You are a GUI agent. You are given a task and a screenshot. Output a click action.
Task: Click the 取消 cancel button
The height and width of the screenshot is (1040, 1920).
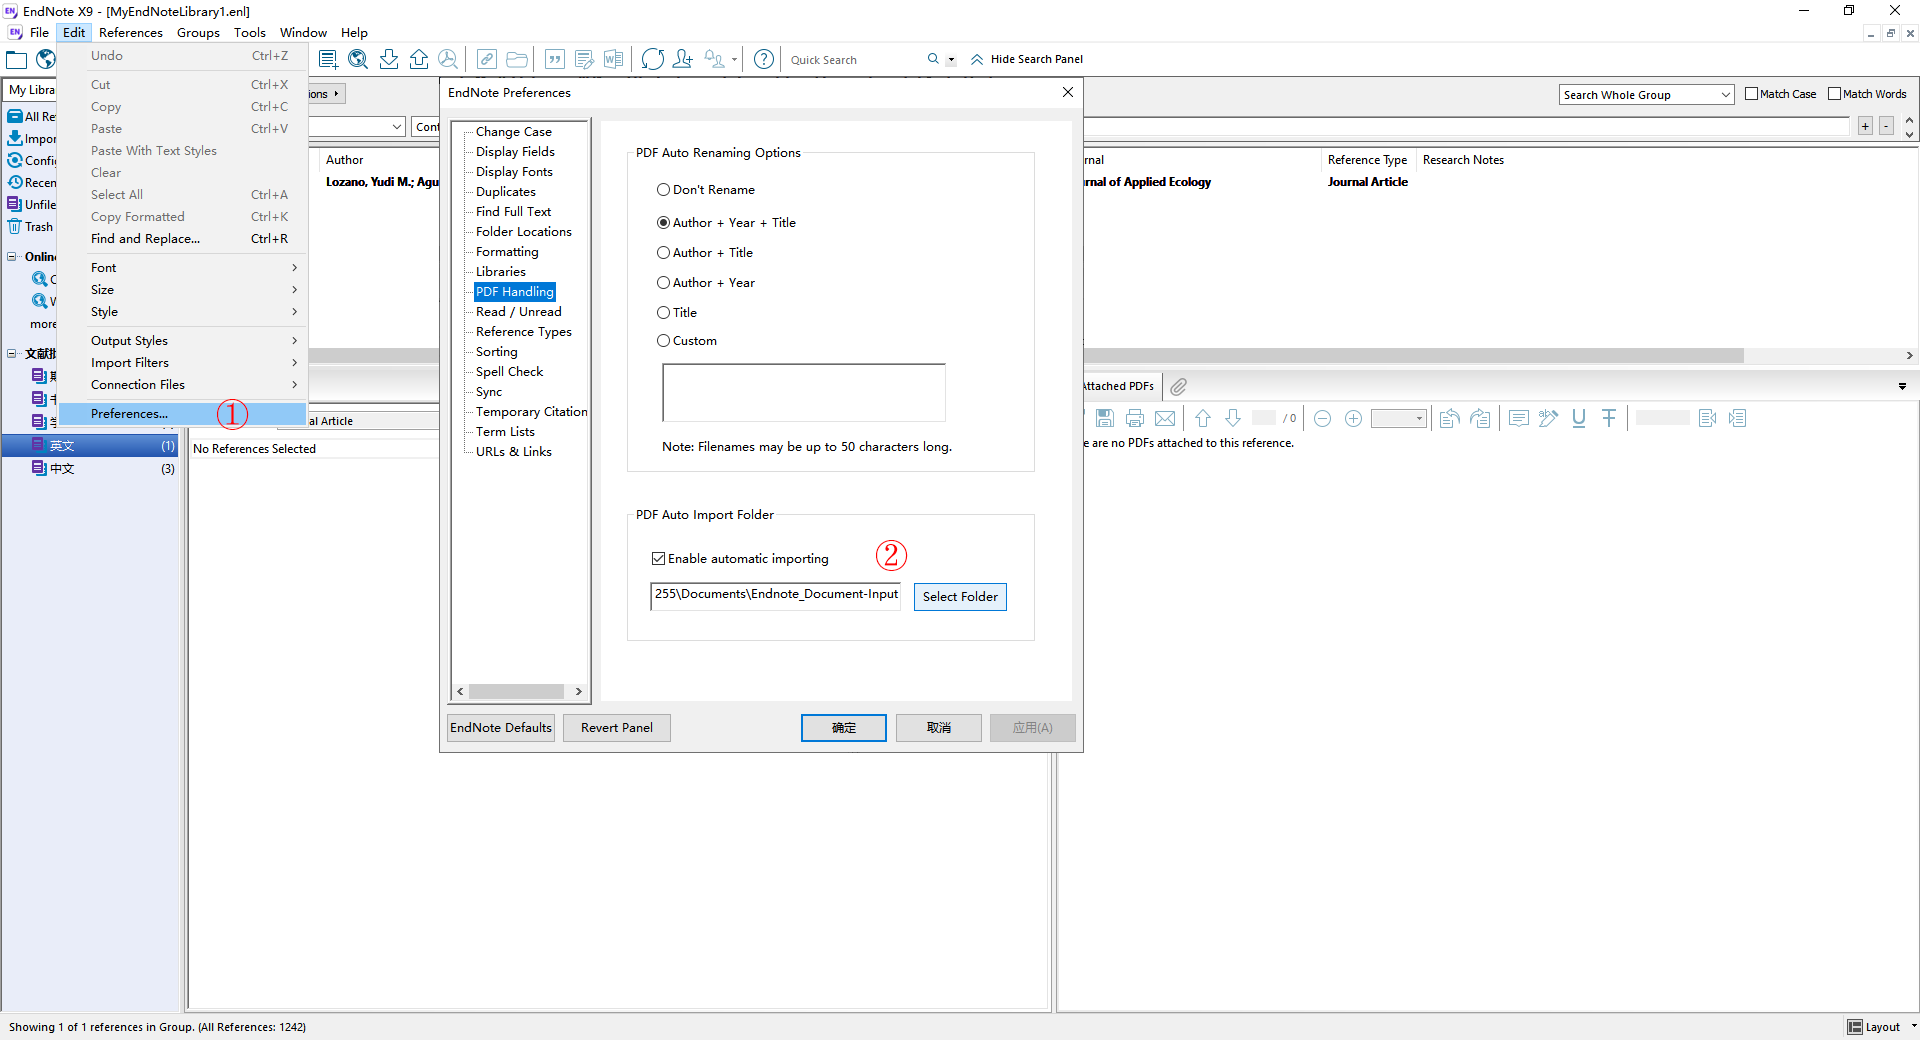click(938, 728)
